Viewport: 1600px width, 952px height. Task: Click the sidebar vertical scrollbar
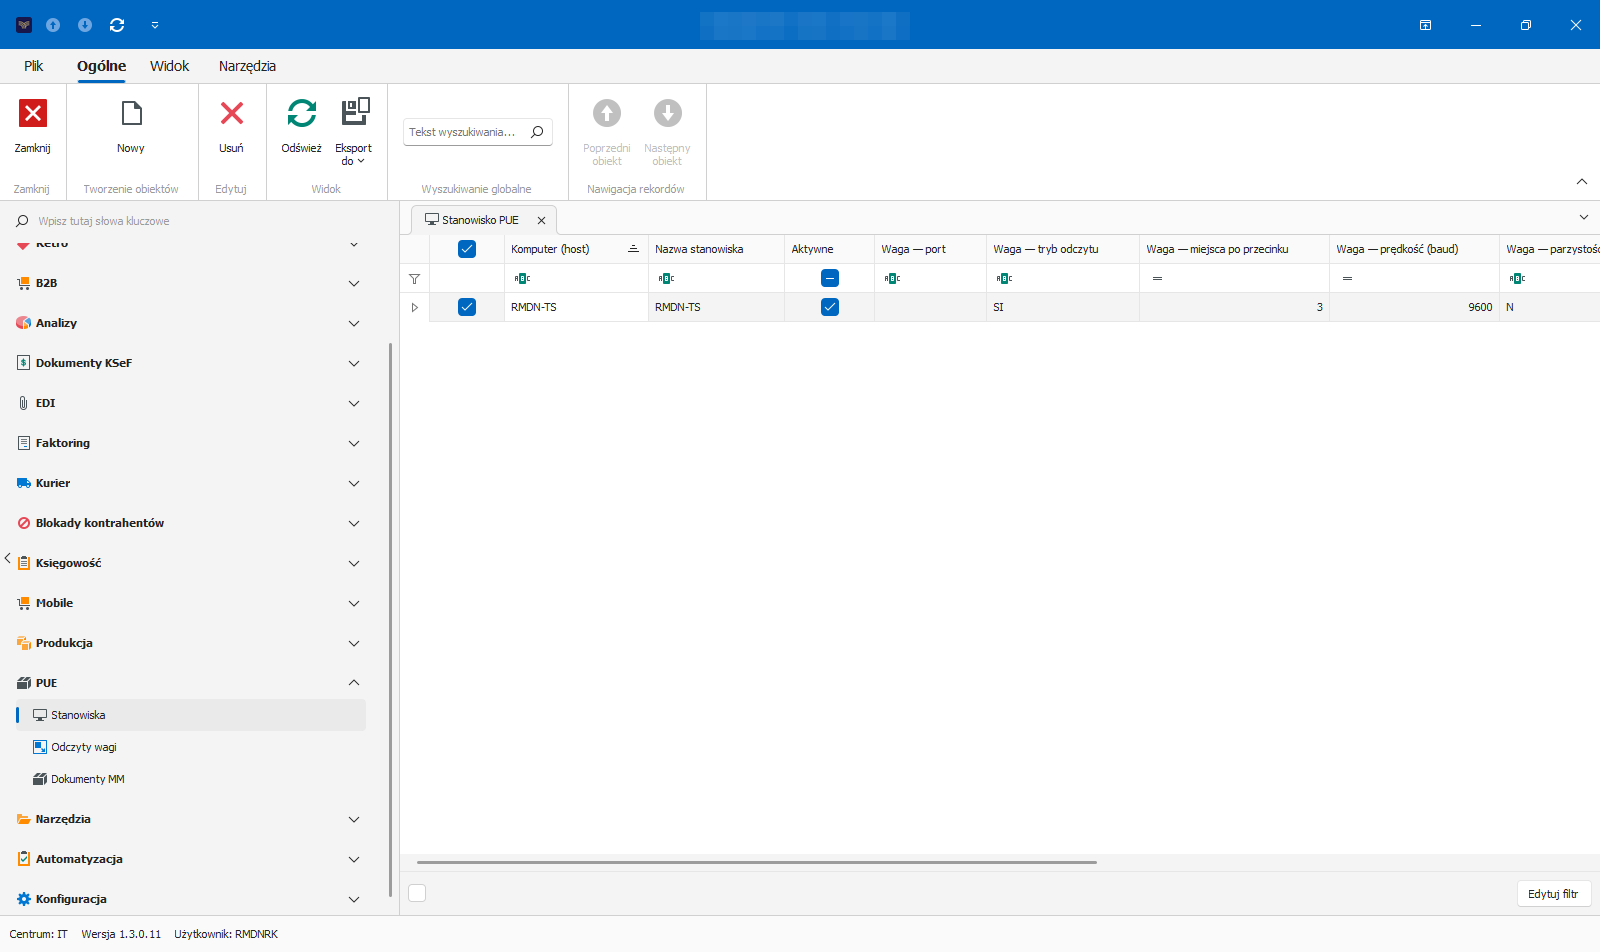(x=390, y=620)
